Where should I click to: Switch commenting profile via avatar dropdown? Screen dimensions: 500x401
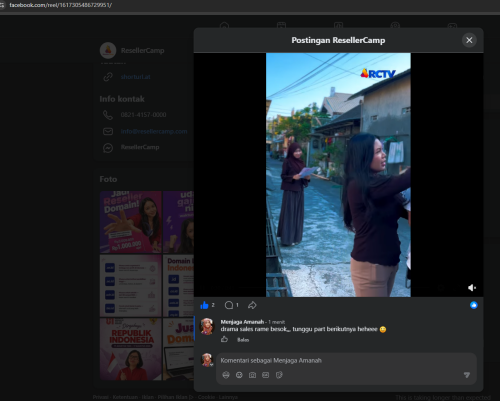point(207,360)
